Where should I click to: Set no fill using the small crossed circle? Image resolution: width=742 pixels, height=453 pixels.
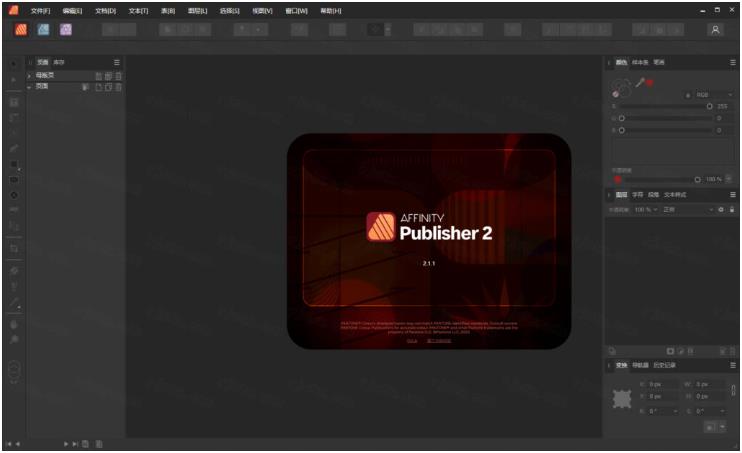point(616,94)
